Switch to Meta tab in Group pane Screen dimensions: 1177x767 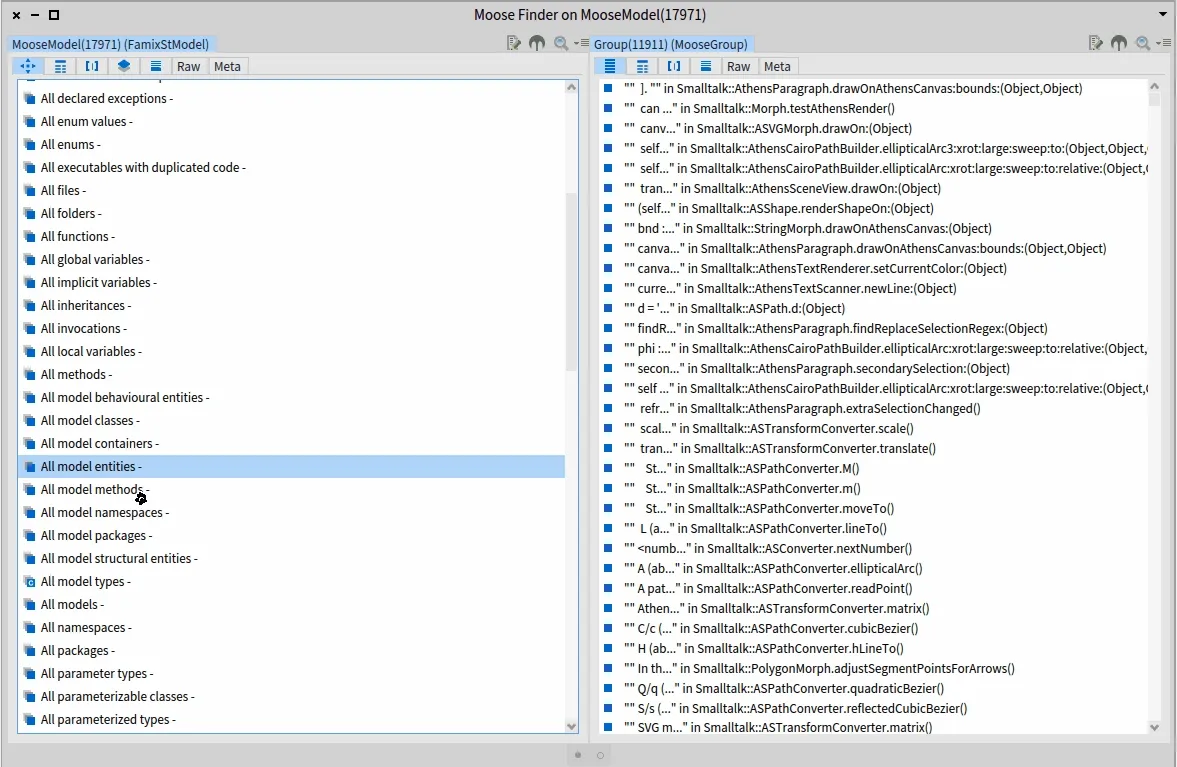click(x=777, y=66)
